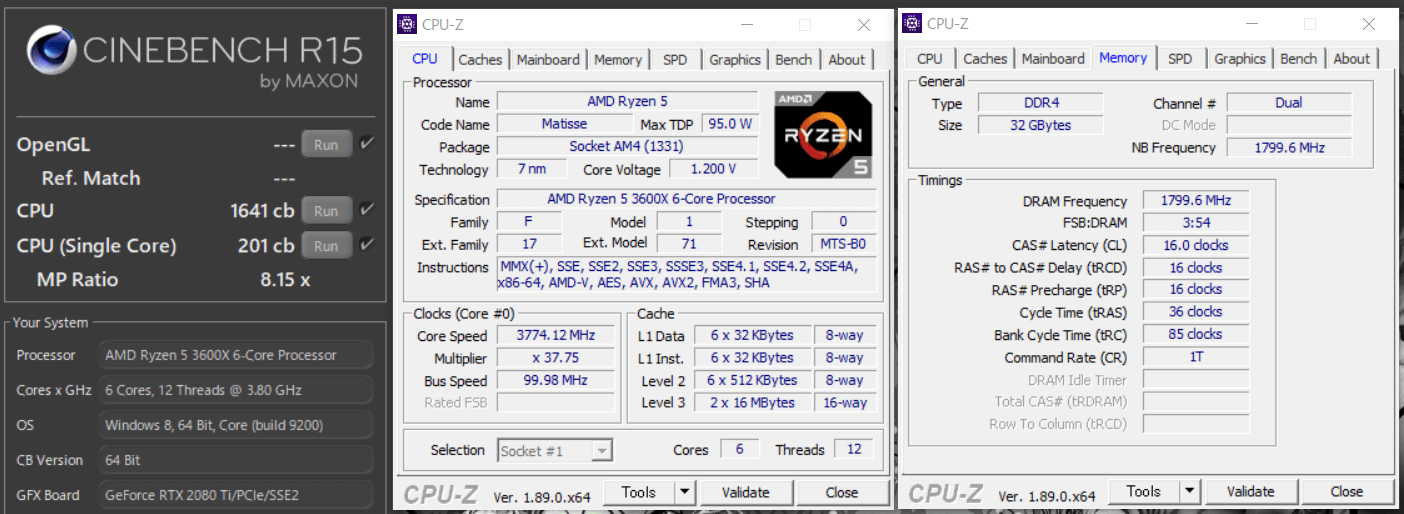Click the MP Ratio value 8.15 x
Image resolution: width=1404 pixels, height=514 pixels.
pos(285,280)
